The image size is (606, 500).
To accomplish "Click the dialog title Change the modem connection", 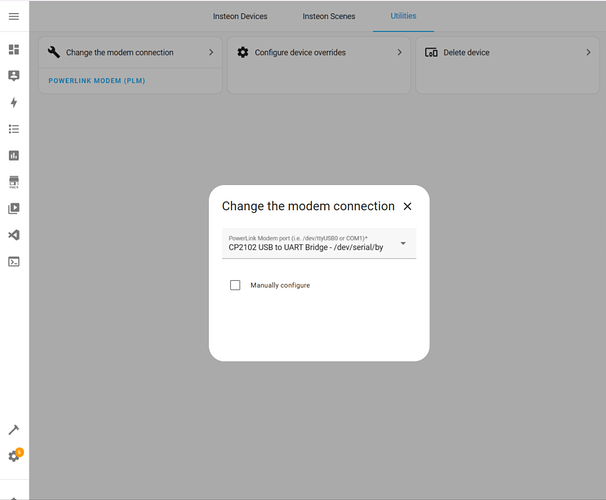I will pos(308,206).
